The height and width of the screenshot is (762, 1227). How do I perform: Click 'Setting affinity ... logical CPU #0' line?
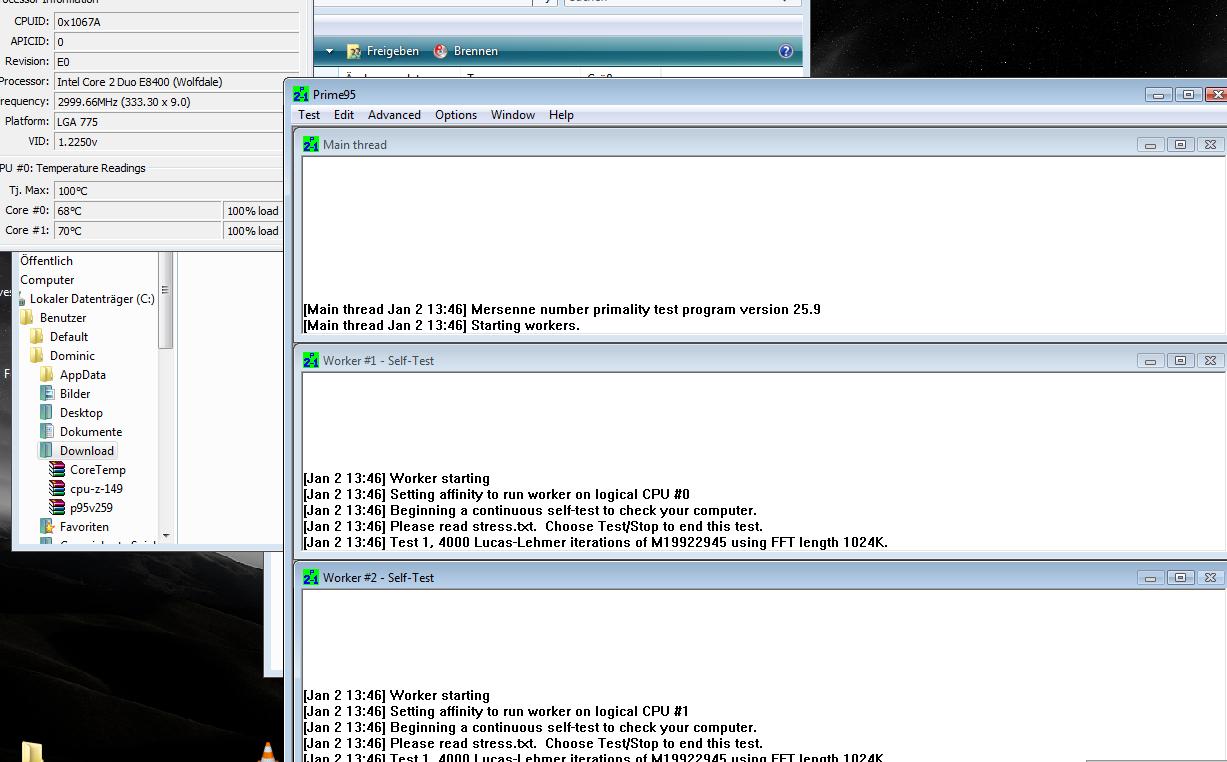(x=496, y=494)
